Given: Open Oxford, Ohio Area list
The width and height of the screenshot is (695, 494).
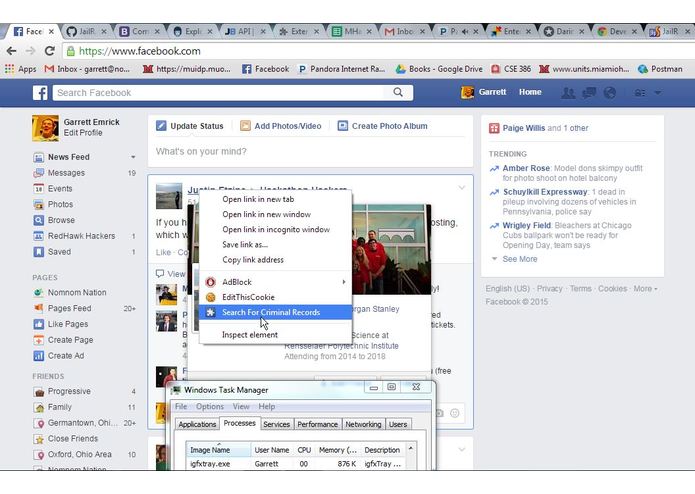Looking at the screenshot, I should 80,455.
